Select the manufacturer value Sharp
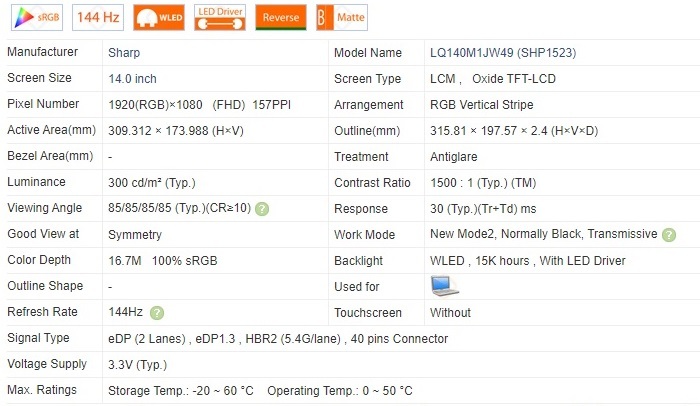The image size is (700, 406). tap(124, 53)
